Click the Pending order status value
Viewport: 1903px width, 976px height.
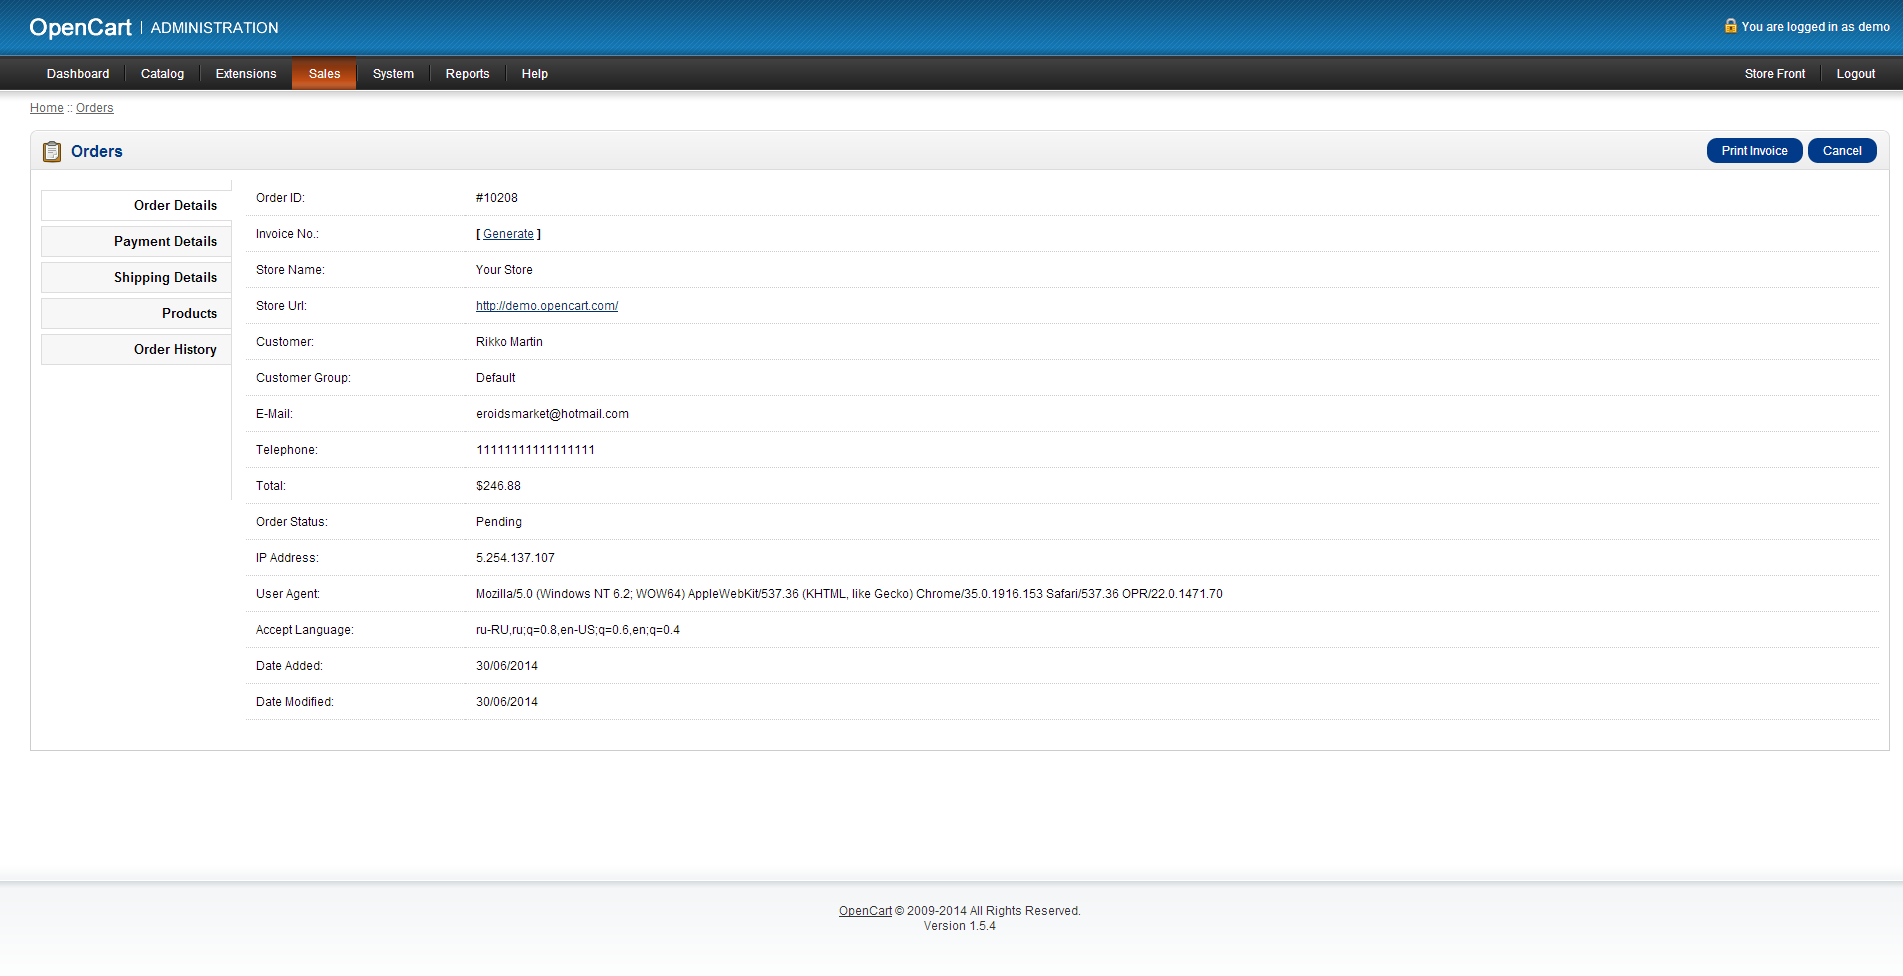click(x=499, y=522)
